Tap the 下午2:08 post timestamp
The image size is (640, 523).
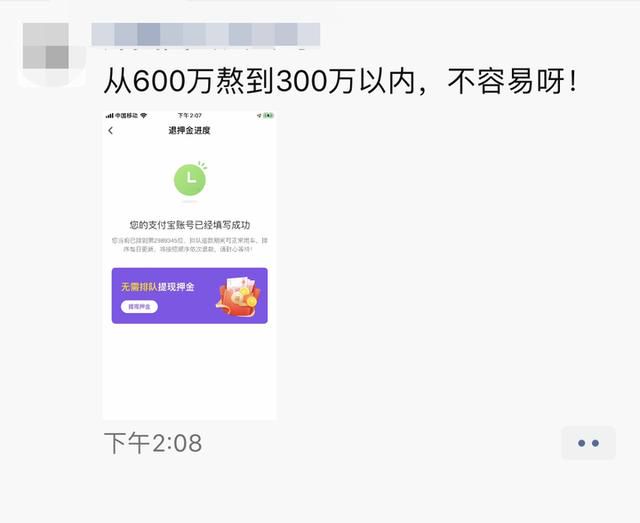point(153,443)
